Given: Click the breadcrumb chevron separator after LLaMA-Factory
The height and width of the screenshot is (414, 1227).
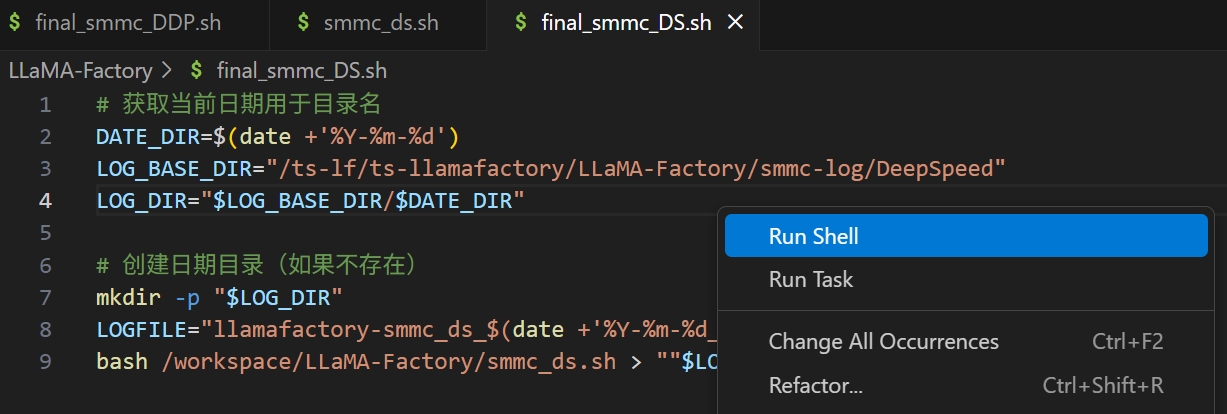Looking at the screenshot, I should pyautogui.click(x=167, y=71).
